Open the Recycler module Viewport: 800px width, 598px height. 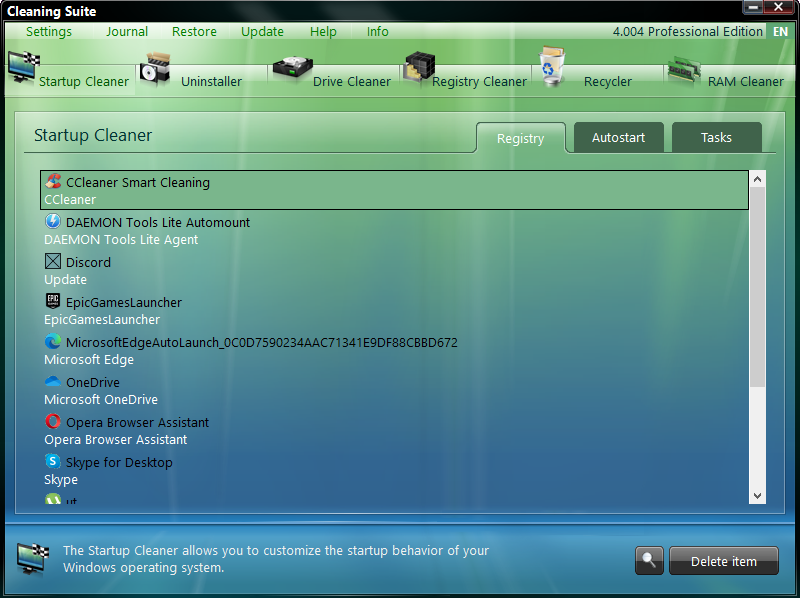pos(608,82)
